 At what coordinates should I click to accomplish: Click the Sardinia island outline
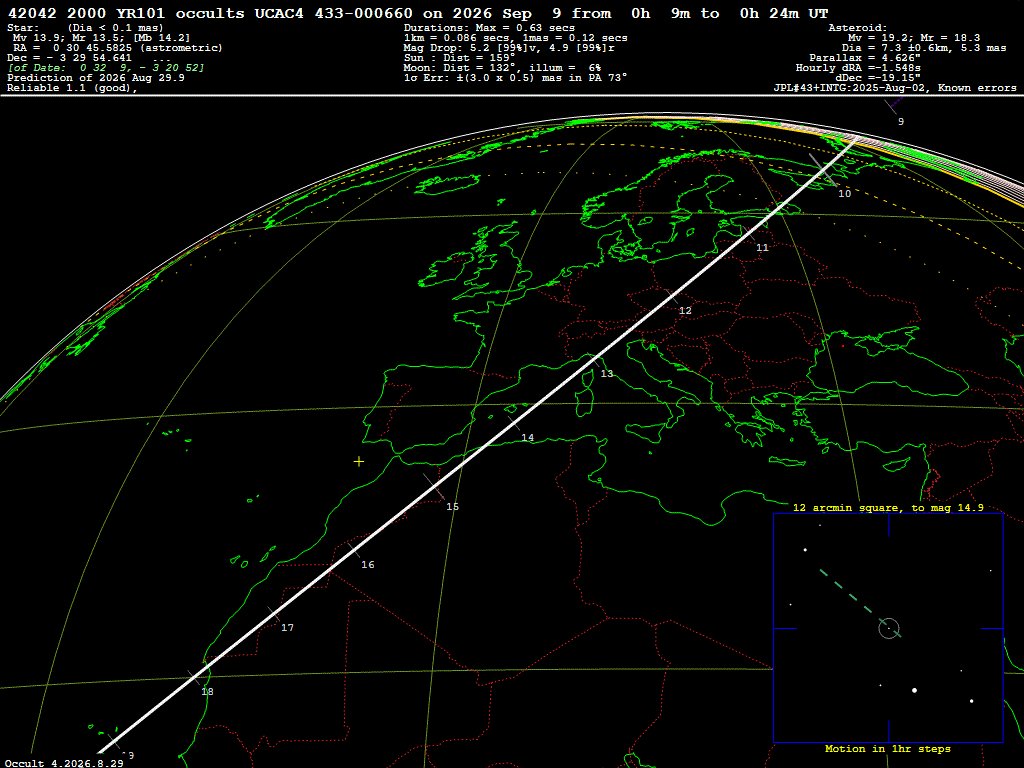[586, 402]
